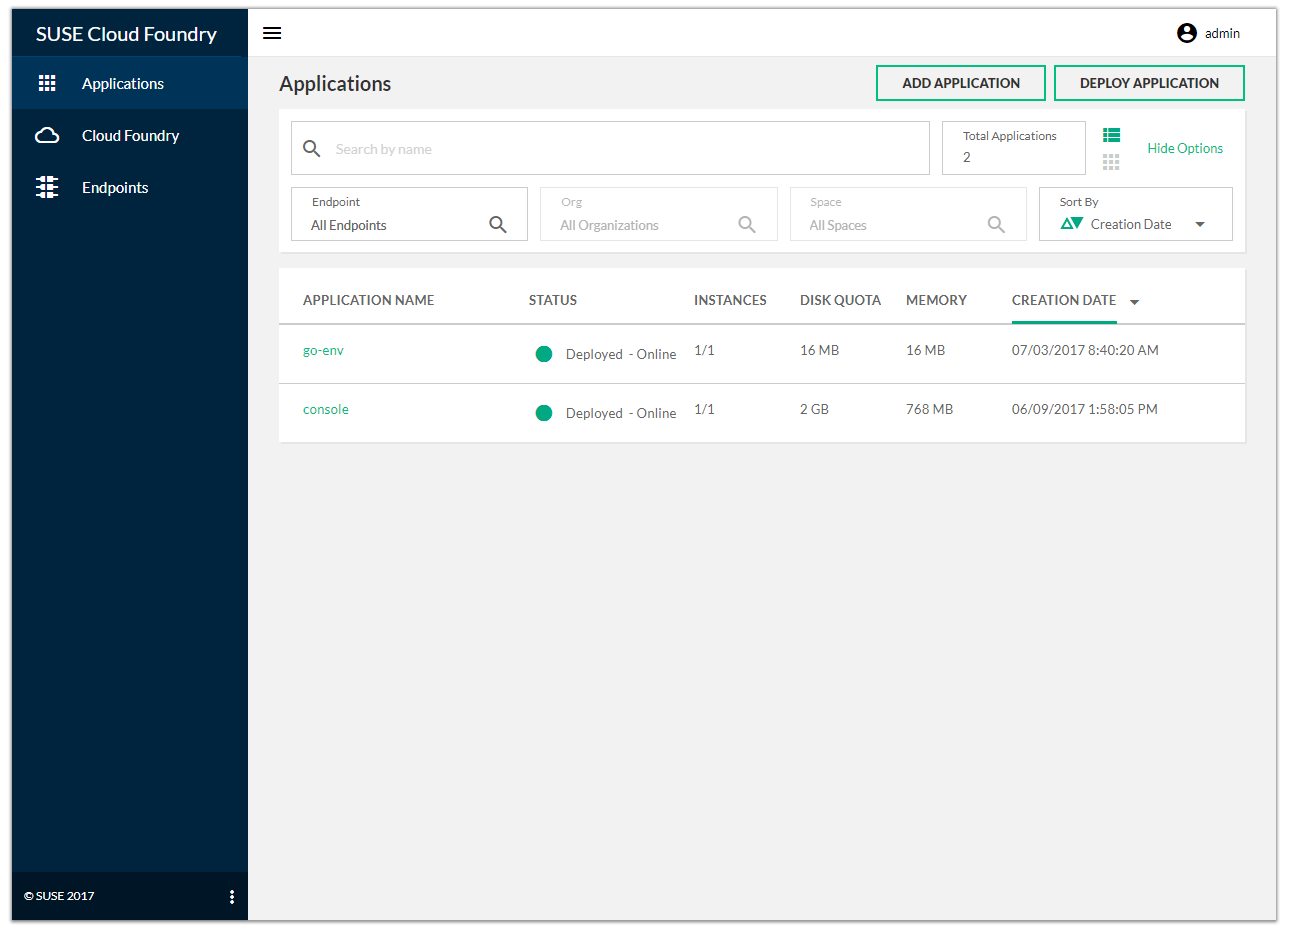Click the SUSE Cloud Foundry title

click(126, 34)
